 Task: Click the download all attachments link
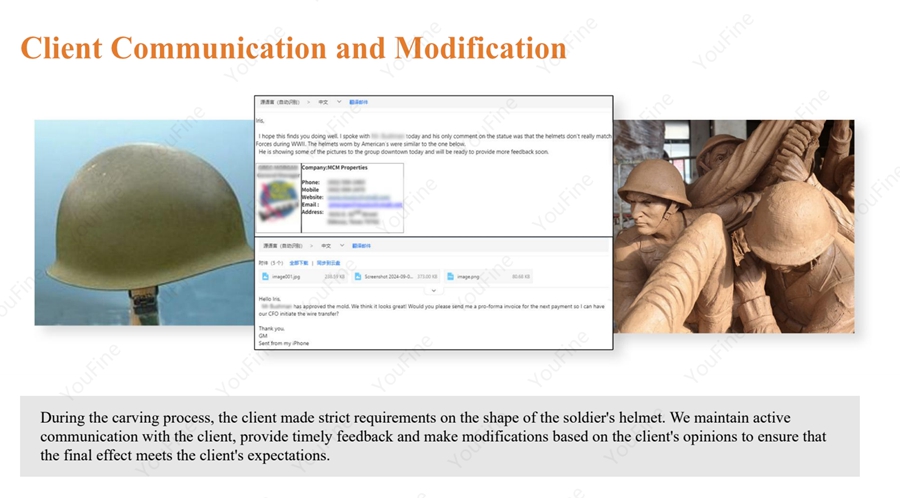[x=297, y=262]
